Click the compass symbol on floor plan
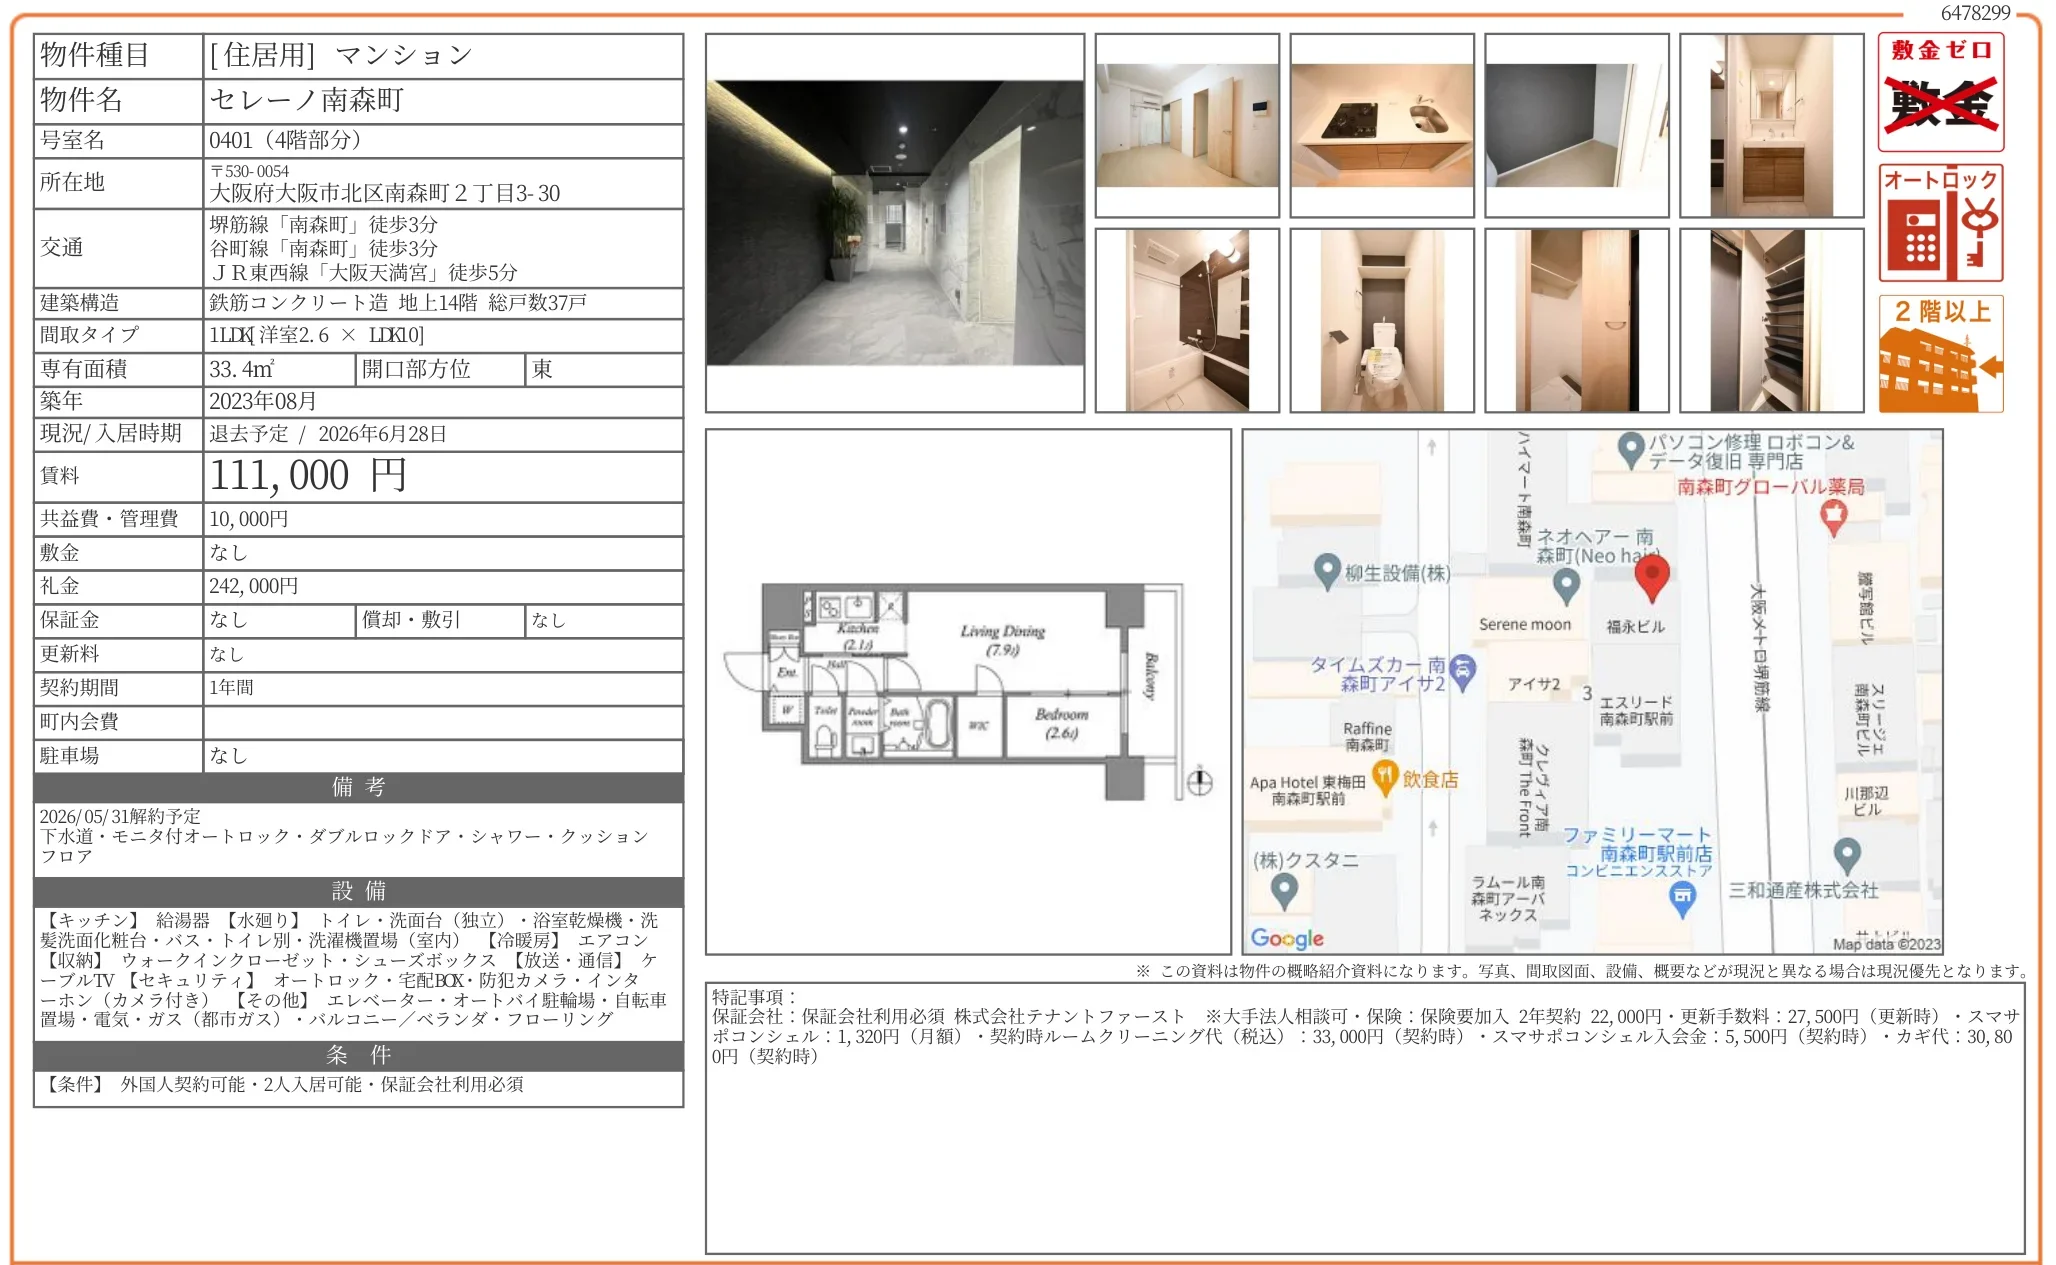This screenshot has height=1265, width=2056. click(1199, 782)
